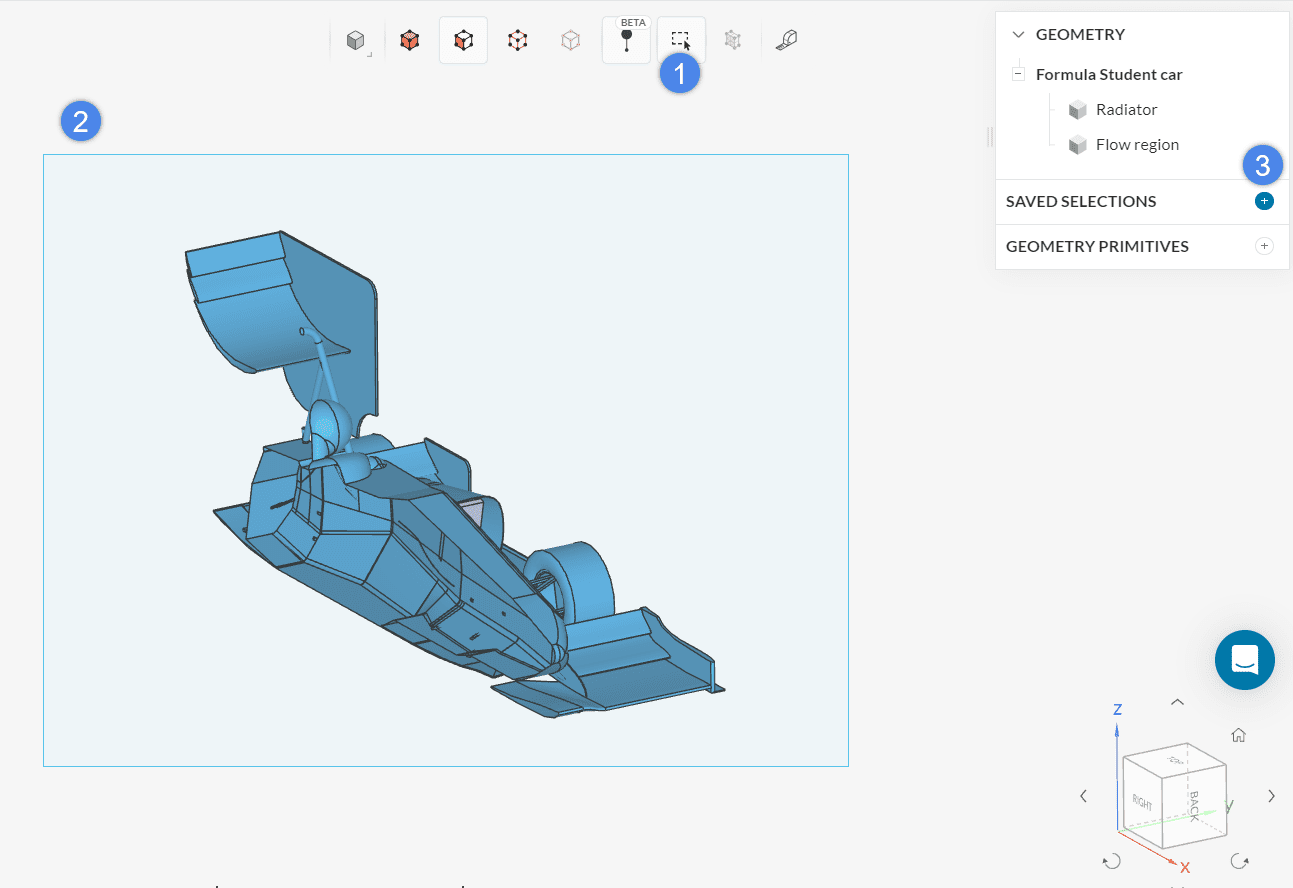Rotate view right using the right chevron
The width and height of the screenshot is (1293, 888).
(1271, 796)
